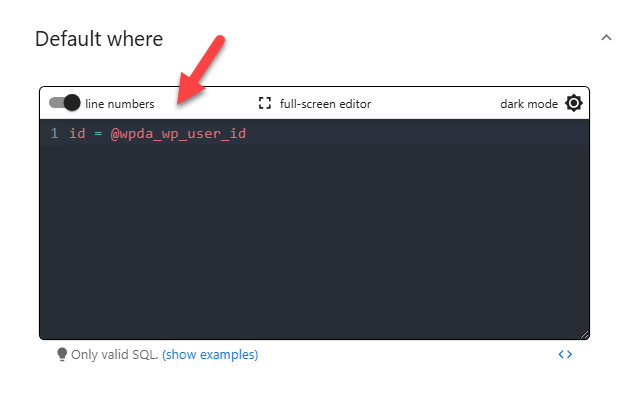The image size is (627, 393).
Task: Click the full-screen editor bracket icon
Action: [x=265, y=103]
